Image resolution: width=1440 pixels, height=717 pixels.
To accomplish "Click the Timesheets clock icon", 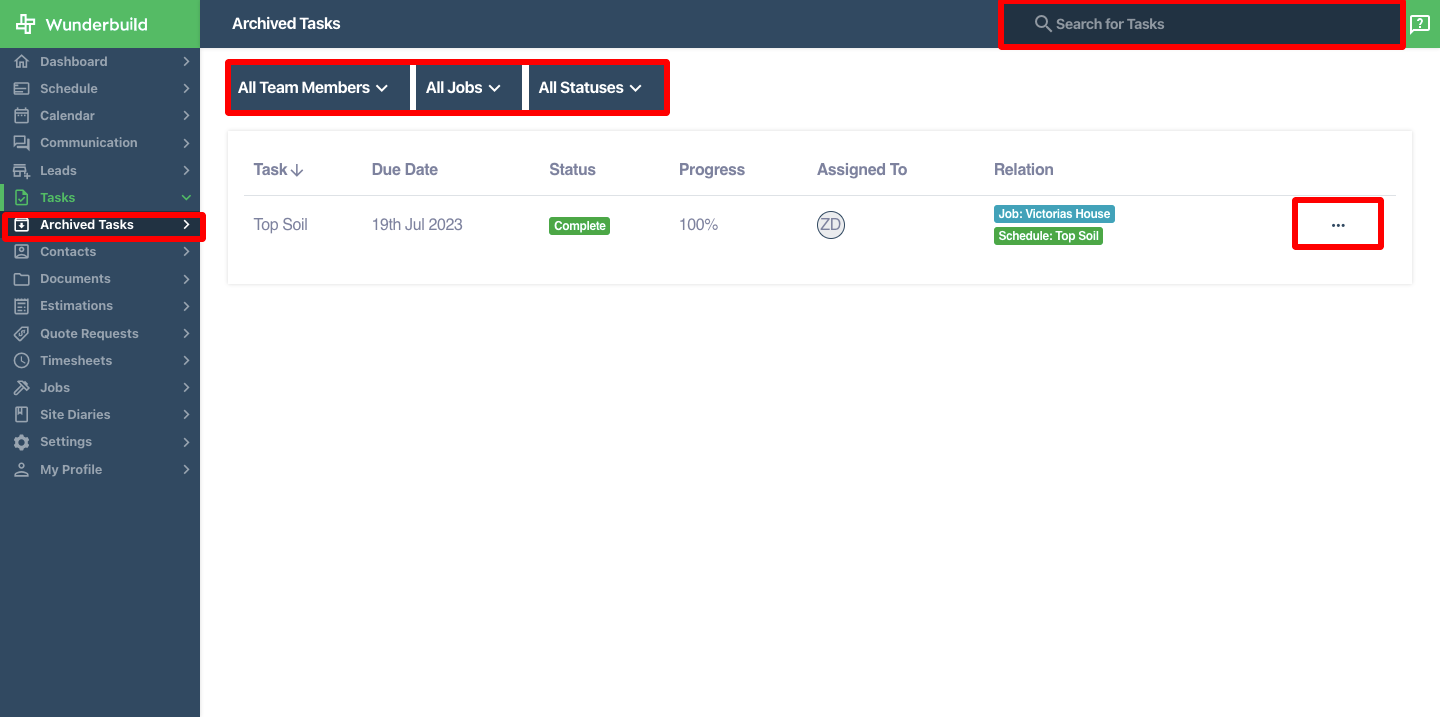I will click(x=21, y=361).
